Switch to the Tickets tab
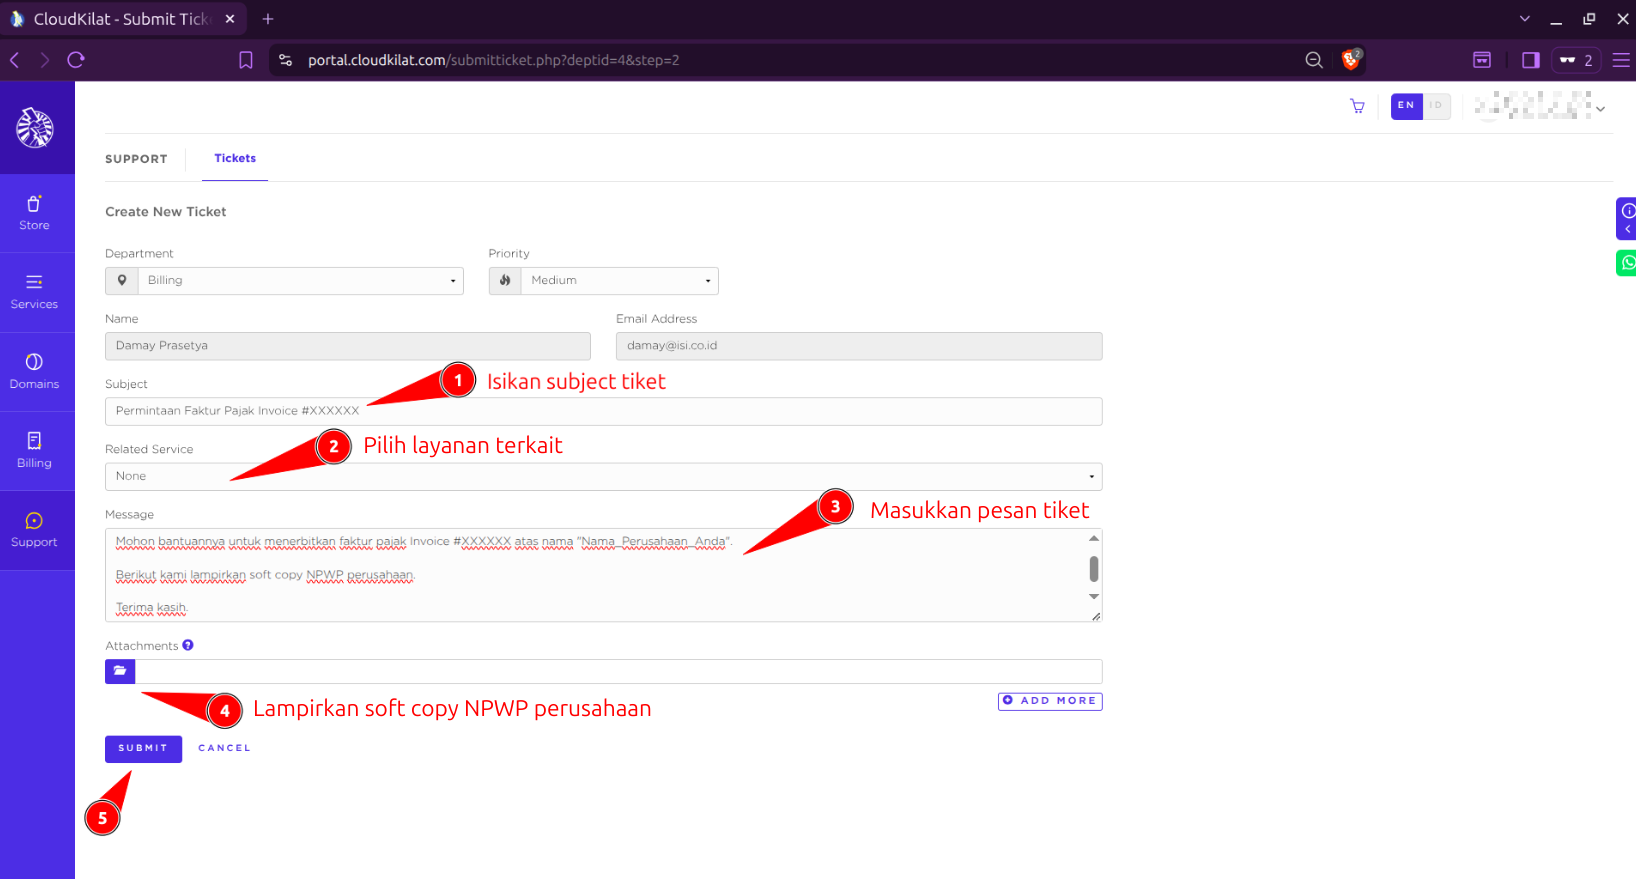The height and width of the screenshot is (879, 1636). pos(235,158)
